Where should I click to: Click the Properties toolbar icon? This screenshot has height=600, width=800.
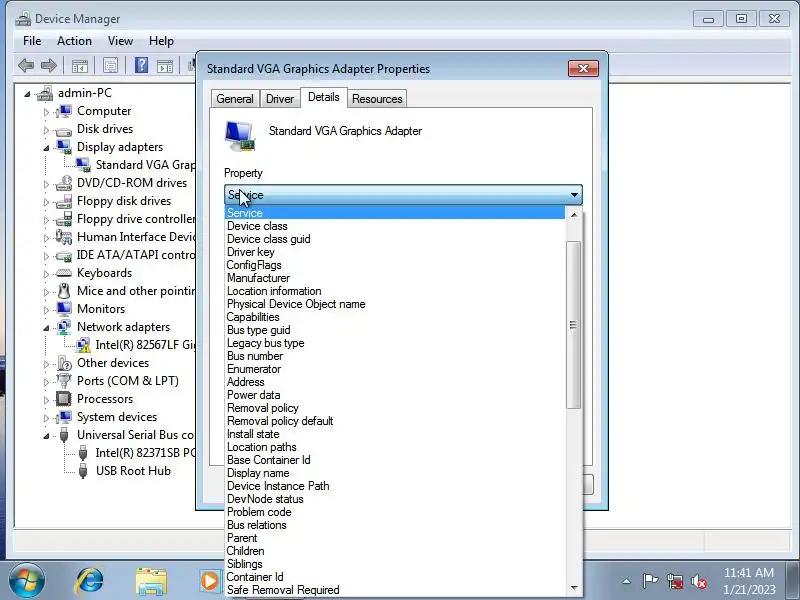[x=111, y=65]
